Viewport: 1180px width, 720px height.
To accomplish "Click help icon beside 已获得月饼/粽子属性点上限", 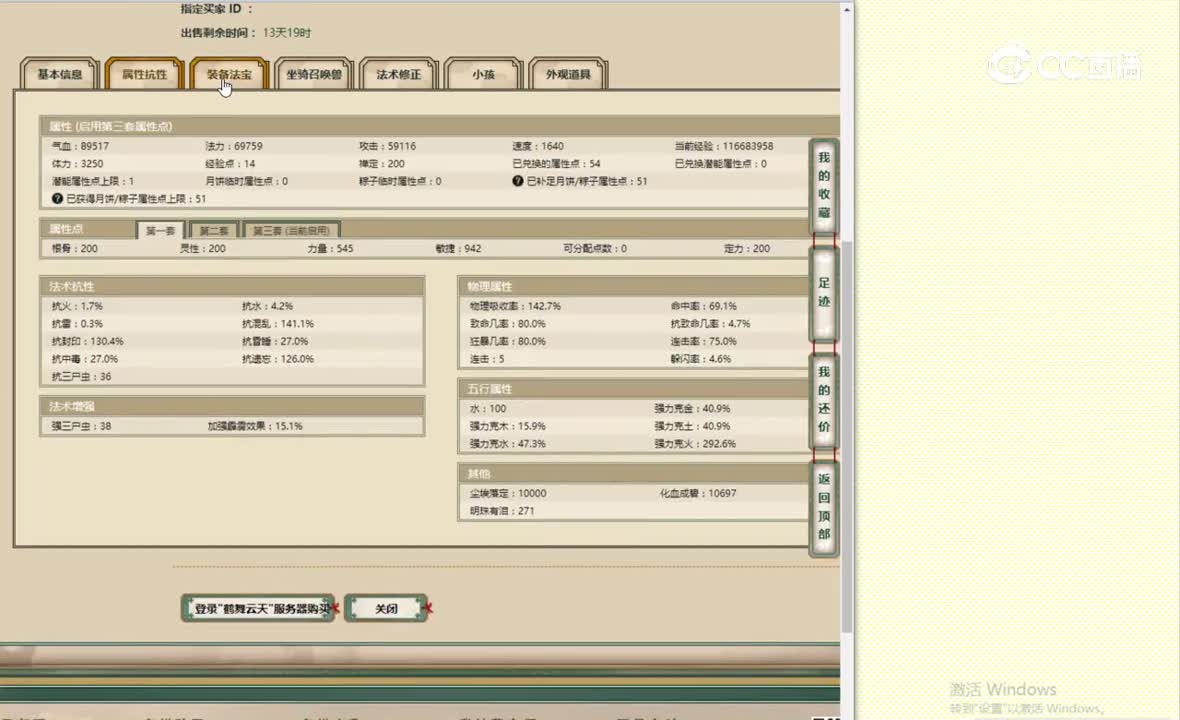I will click(x=57, y=199).
